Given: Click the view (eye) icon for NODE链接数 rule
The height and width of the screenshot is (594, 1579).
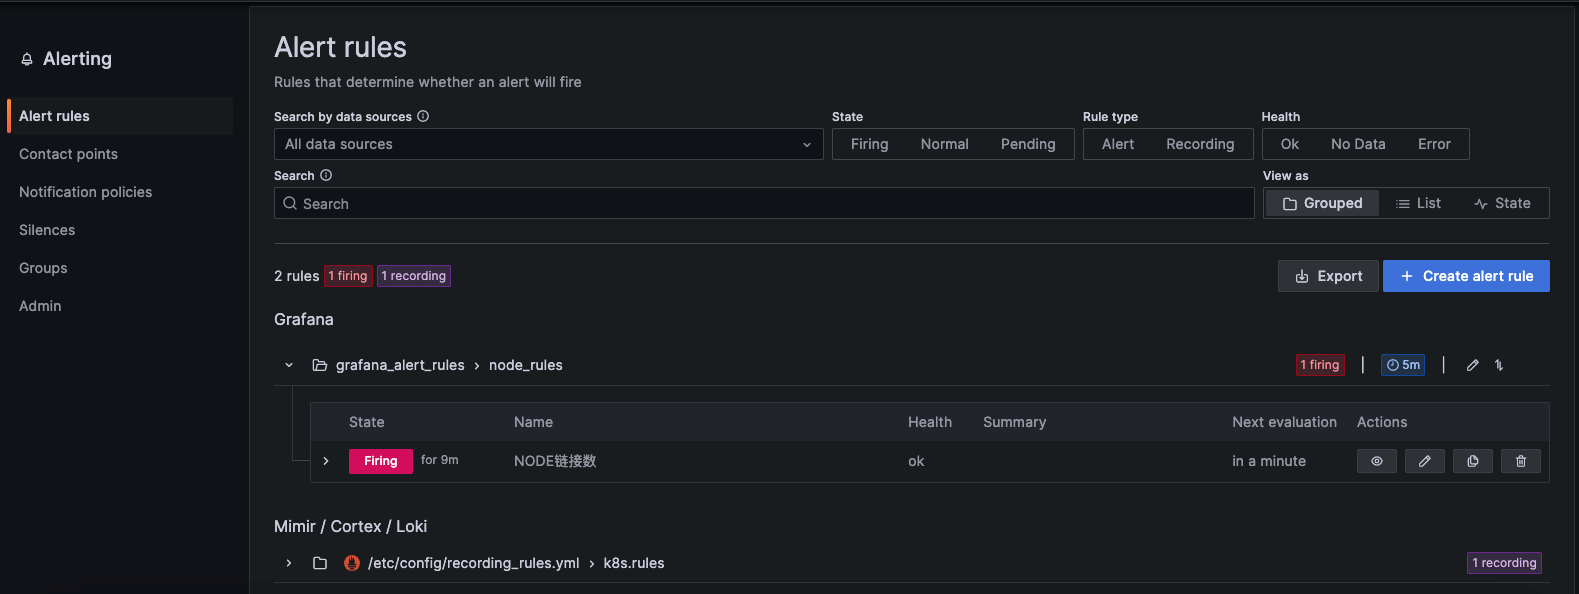Looking at the screenshot, I should [x=1376, y=461].
